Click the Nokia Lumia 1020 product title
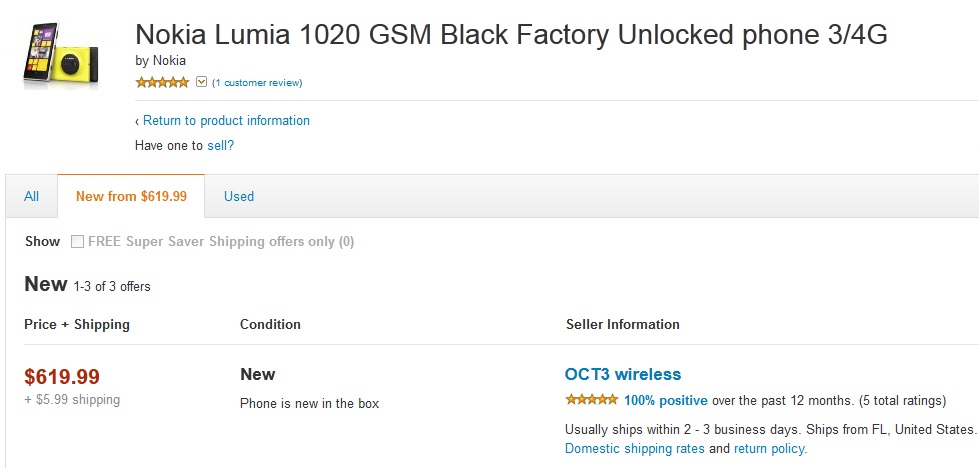The height and width of the screenshot is (468, 979). point(511,35)
